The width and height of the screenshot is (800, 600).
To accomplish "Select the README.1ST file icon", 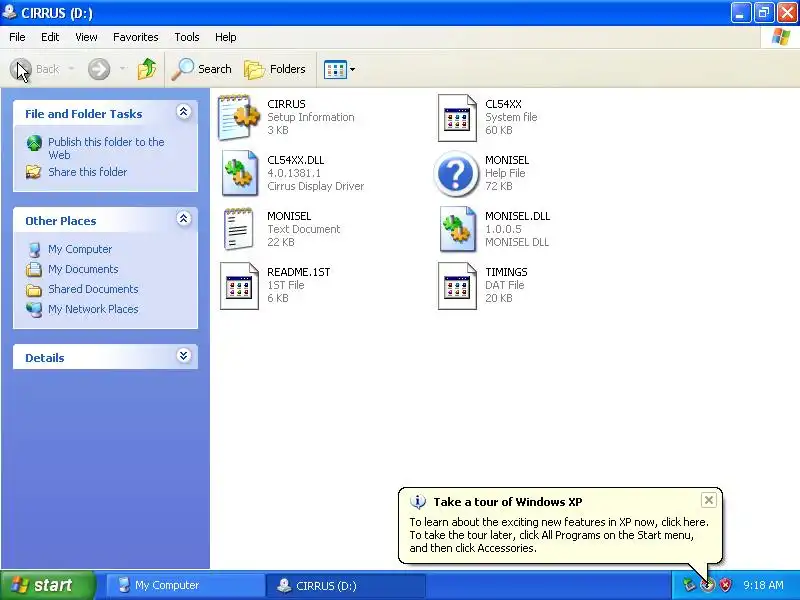I will (x=239, y=286).
